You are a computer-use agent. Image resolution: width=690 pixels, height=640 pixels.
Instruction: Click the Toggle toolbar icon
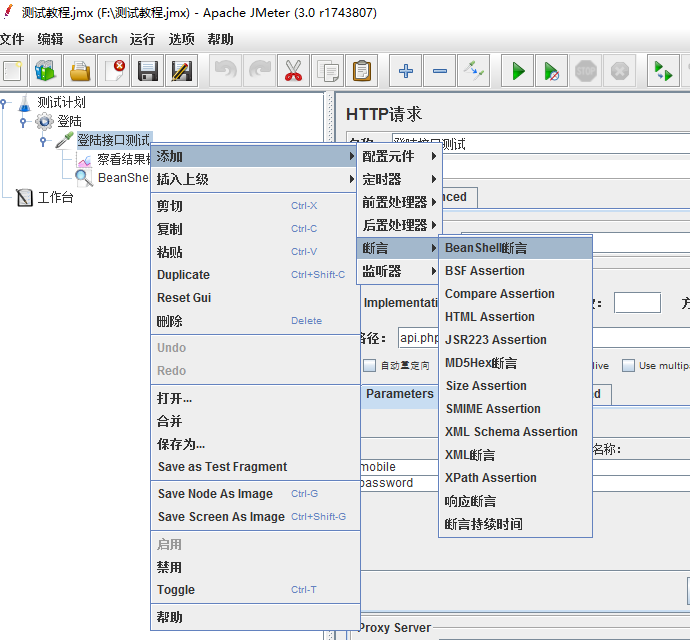point(473,70)
